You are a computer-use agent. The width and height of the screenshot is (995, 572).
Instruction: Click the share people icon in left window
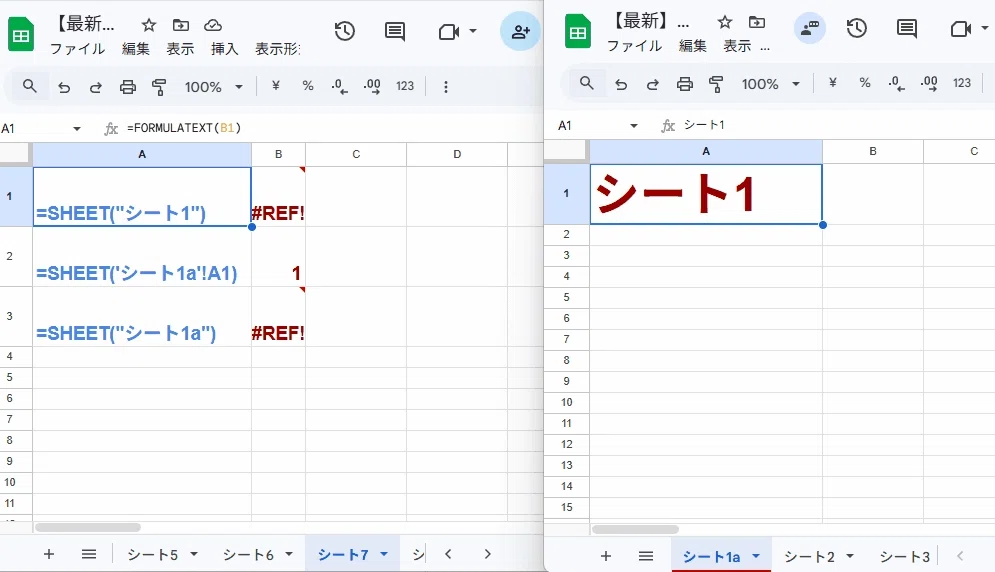[x=520, y=31]
